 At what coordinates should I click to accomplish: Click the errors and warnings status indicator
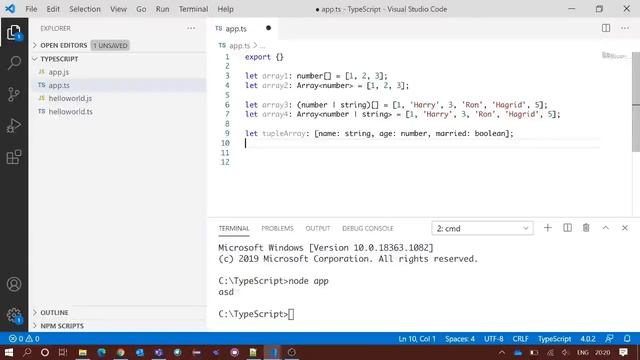24,339
